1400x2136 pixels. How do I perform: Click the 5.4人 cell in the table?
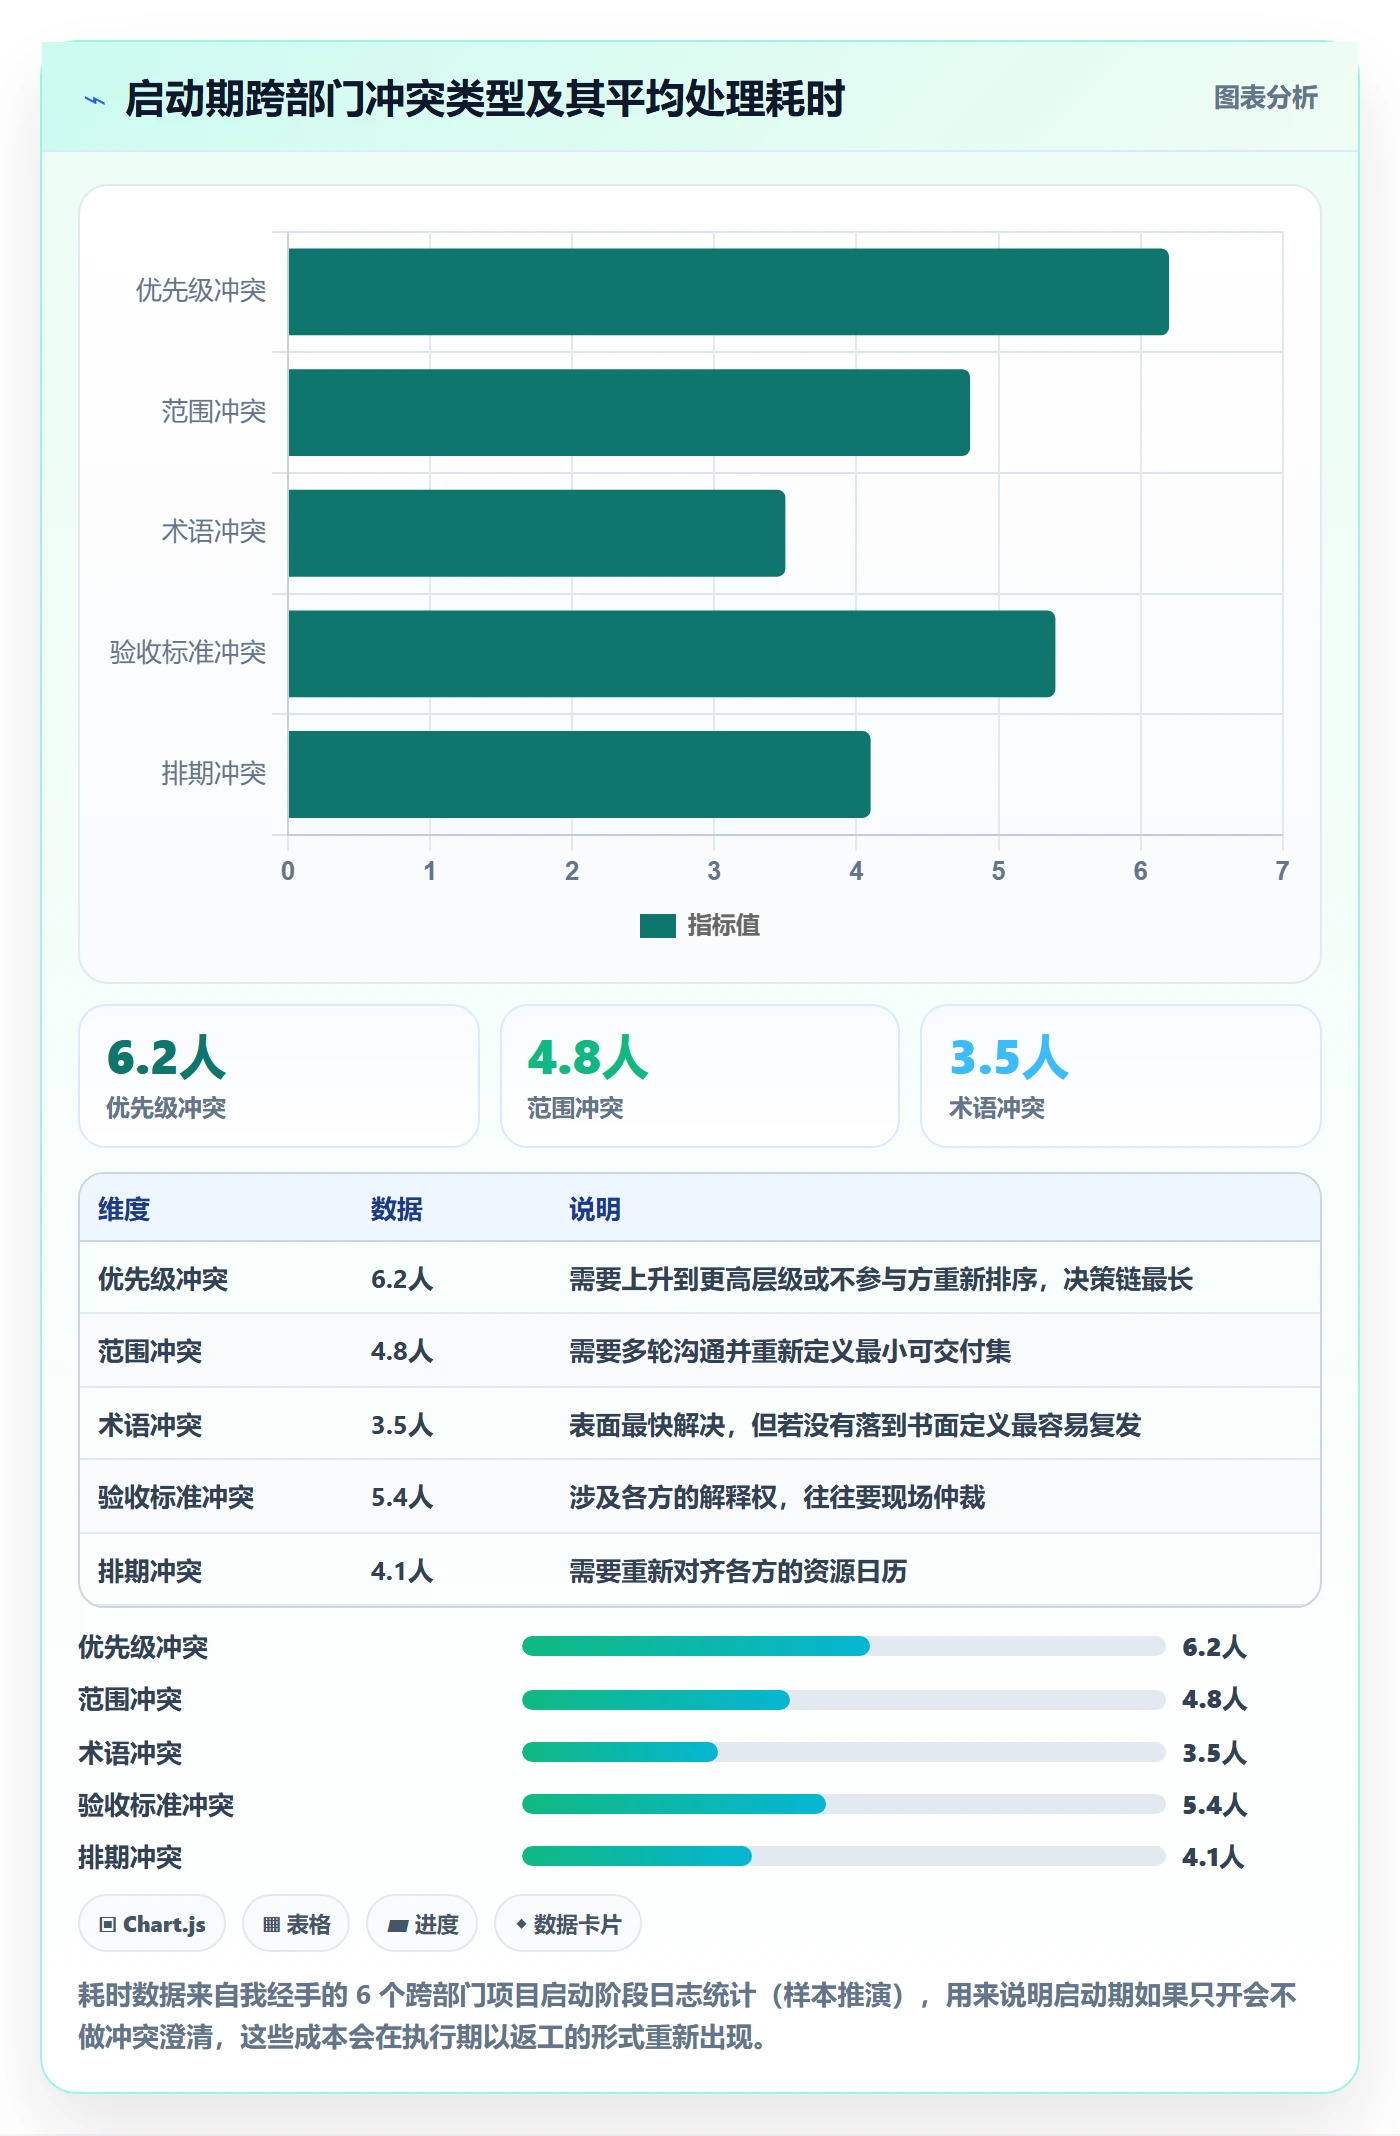click(402, 1497)
